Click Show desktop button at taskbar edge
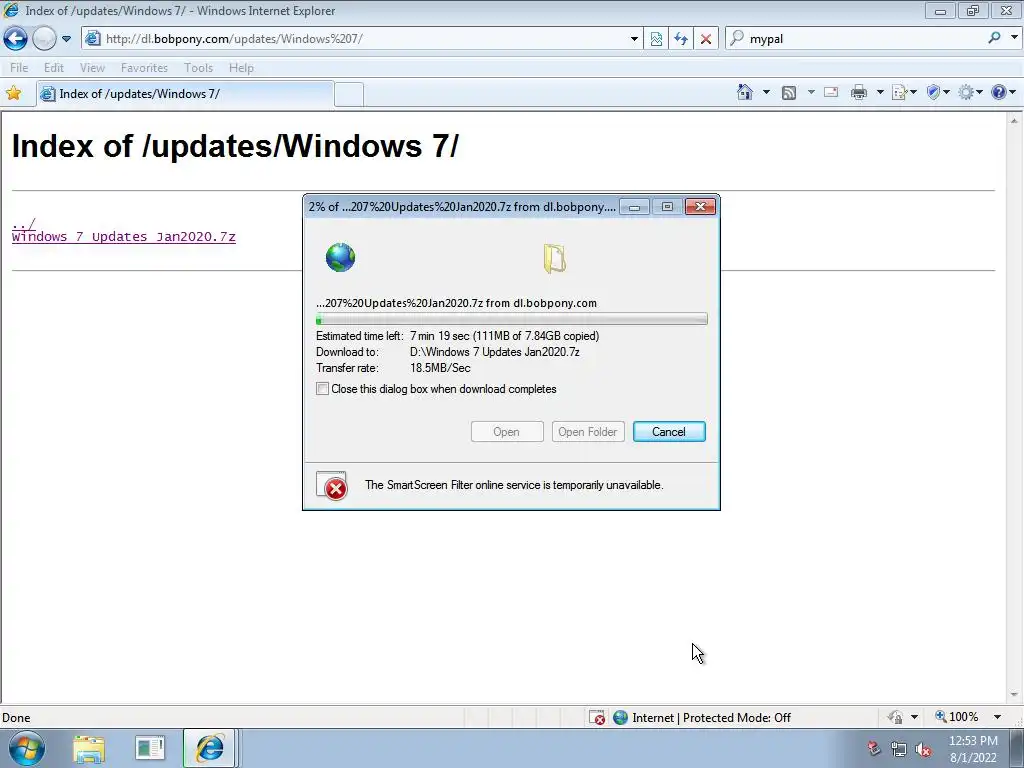This screenshot has width=1024, height=768. pyautogui.click(x=1016, y=748)
